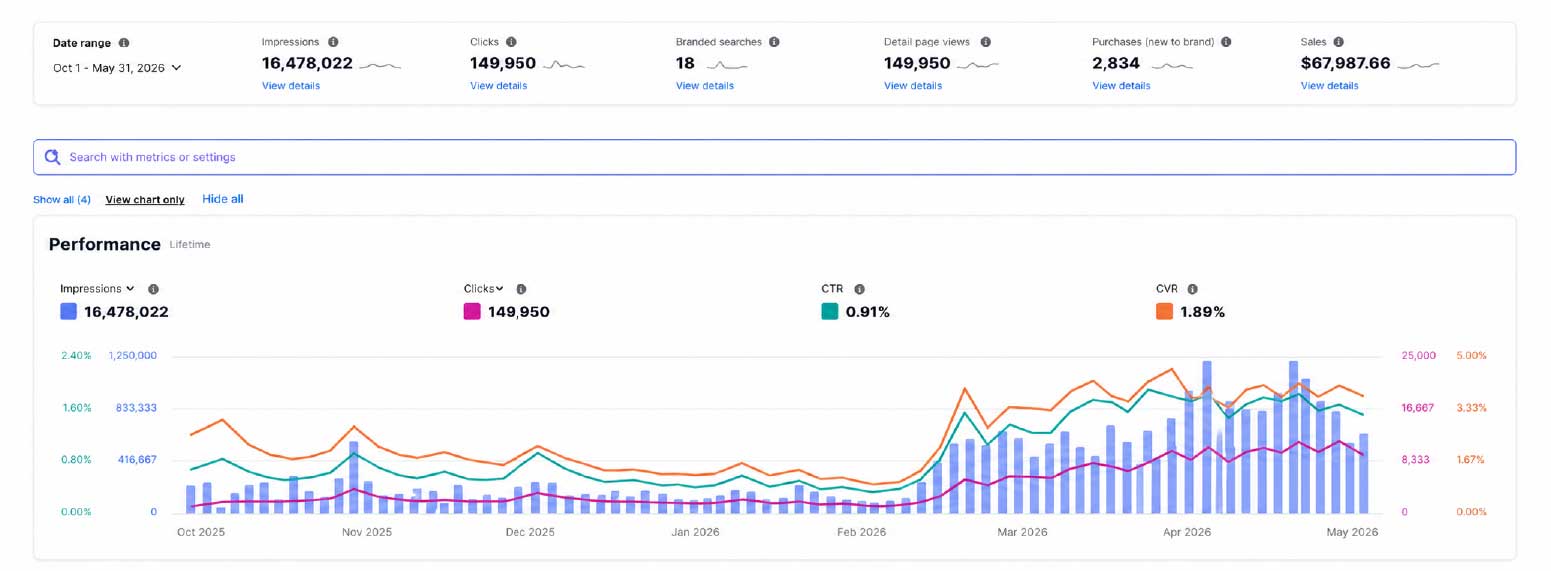Click the blue Impressions color swatch

pyautogui.click(x=68, y=312)
